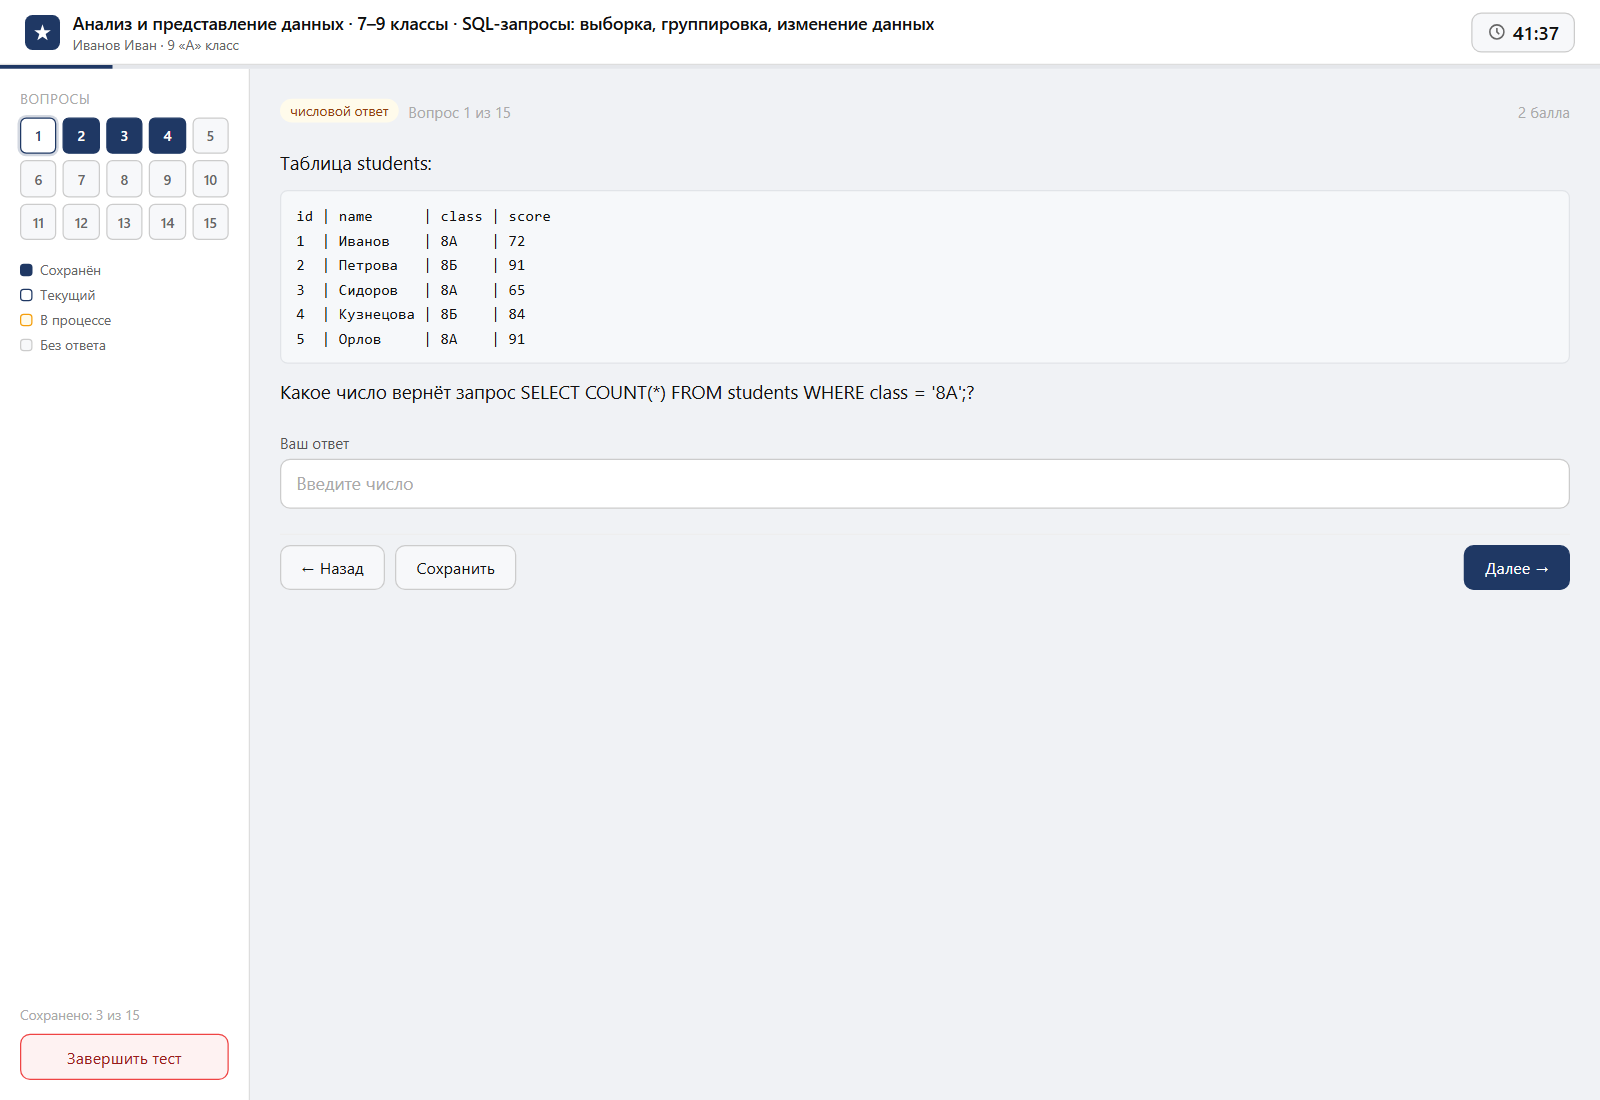The height and width of the screenshot is (1100, 1600).
Task: Click the 'Сидоров' name in the table
Action: point(368,291)
